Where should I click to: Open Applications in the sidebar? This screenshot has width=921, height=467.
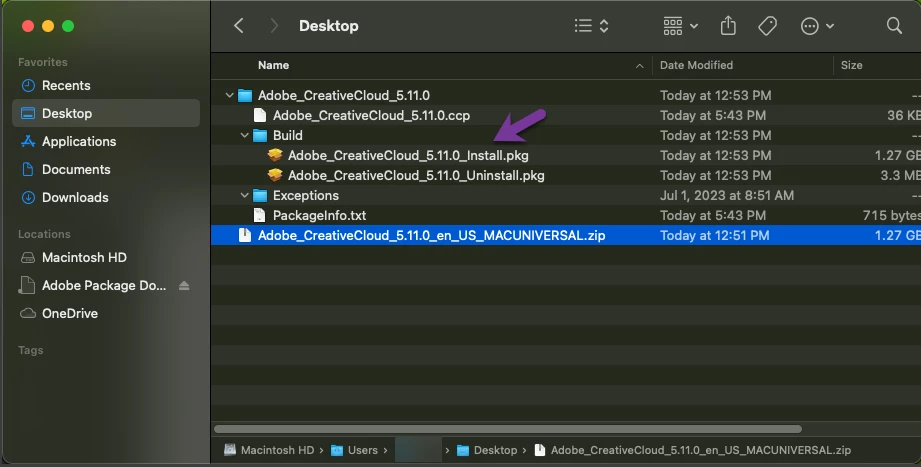106,142
